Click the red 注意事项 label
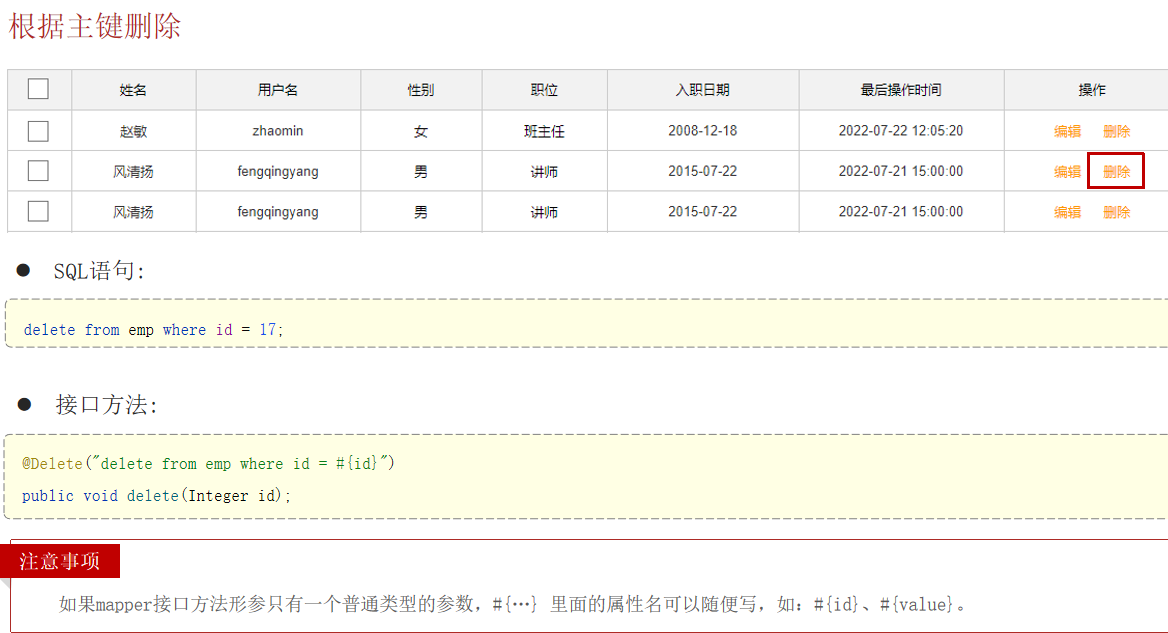 pyautogui.click(x=60, y=561)
